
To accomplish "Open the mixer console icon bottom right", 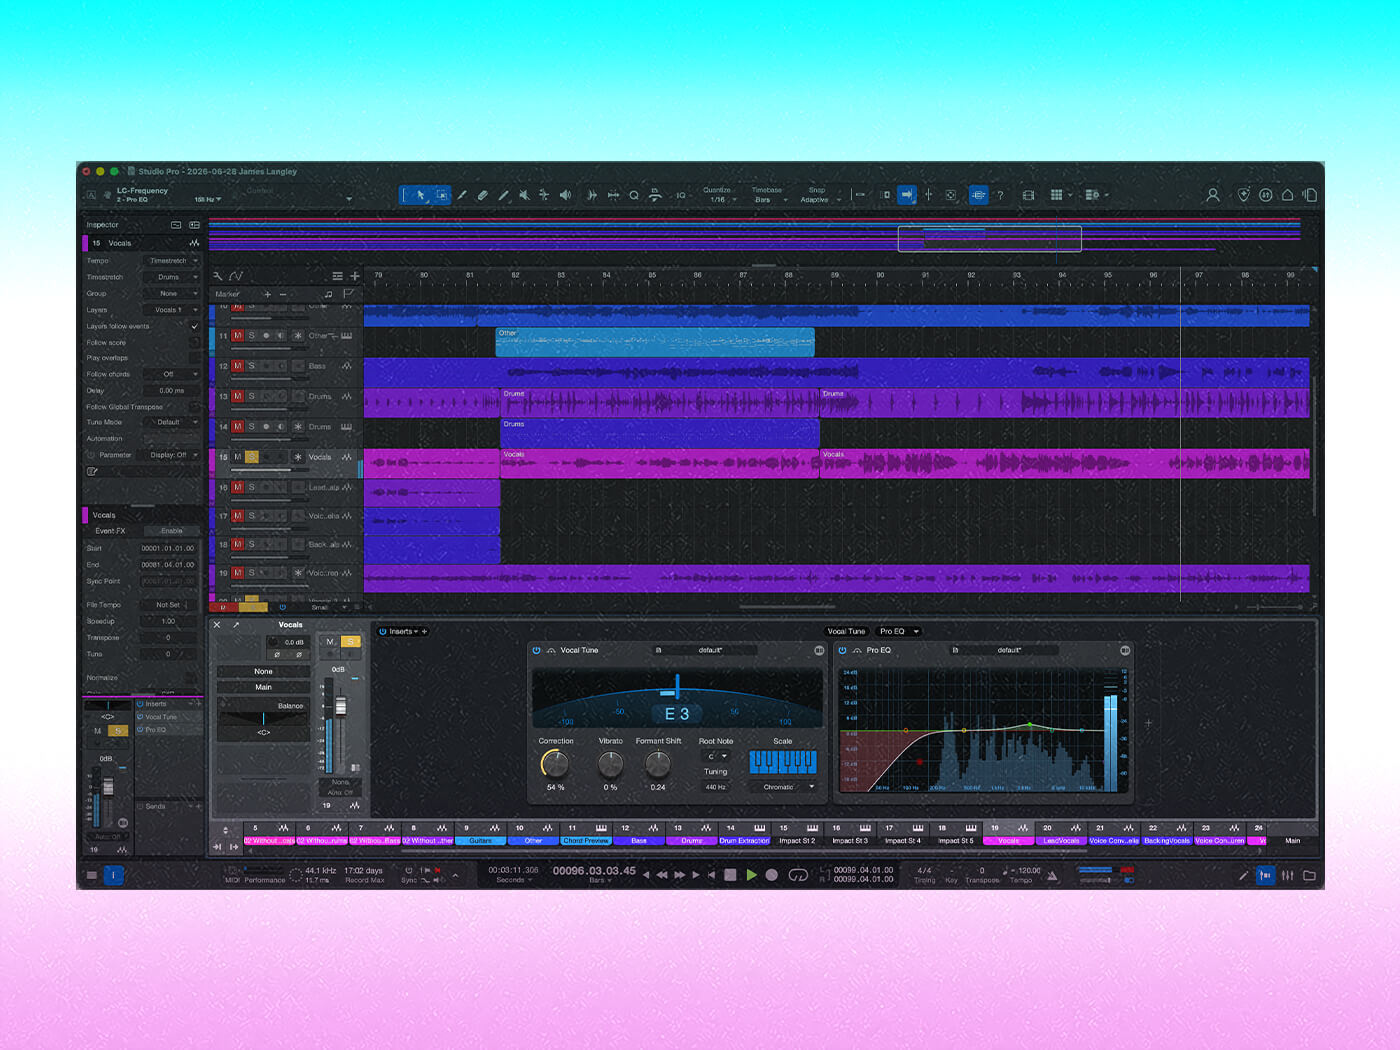I will point(1288,875).
